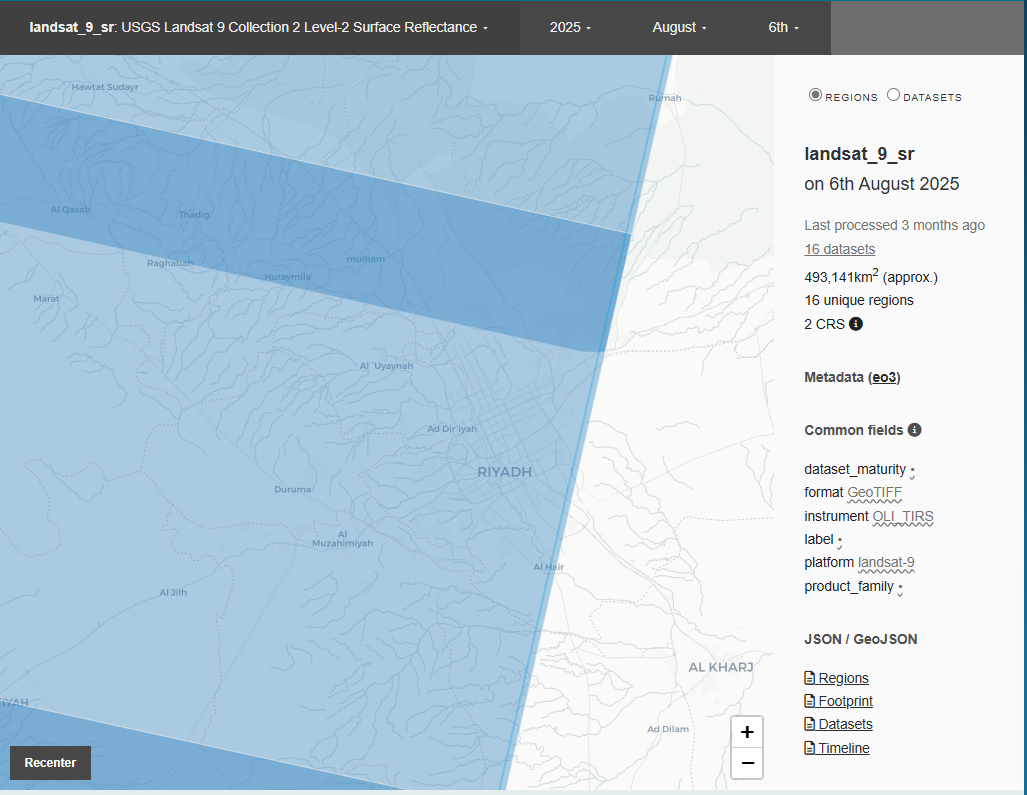
Task: Expand the product_family field chevron
Action: [901, 588]
